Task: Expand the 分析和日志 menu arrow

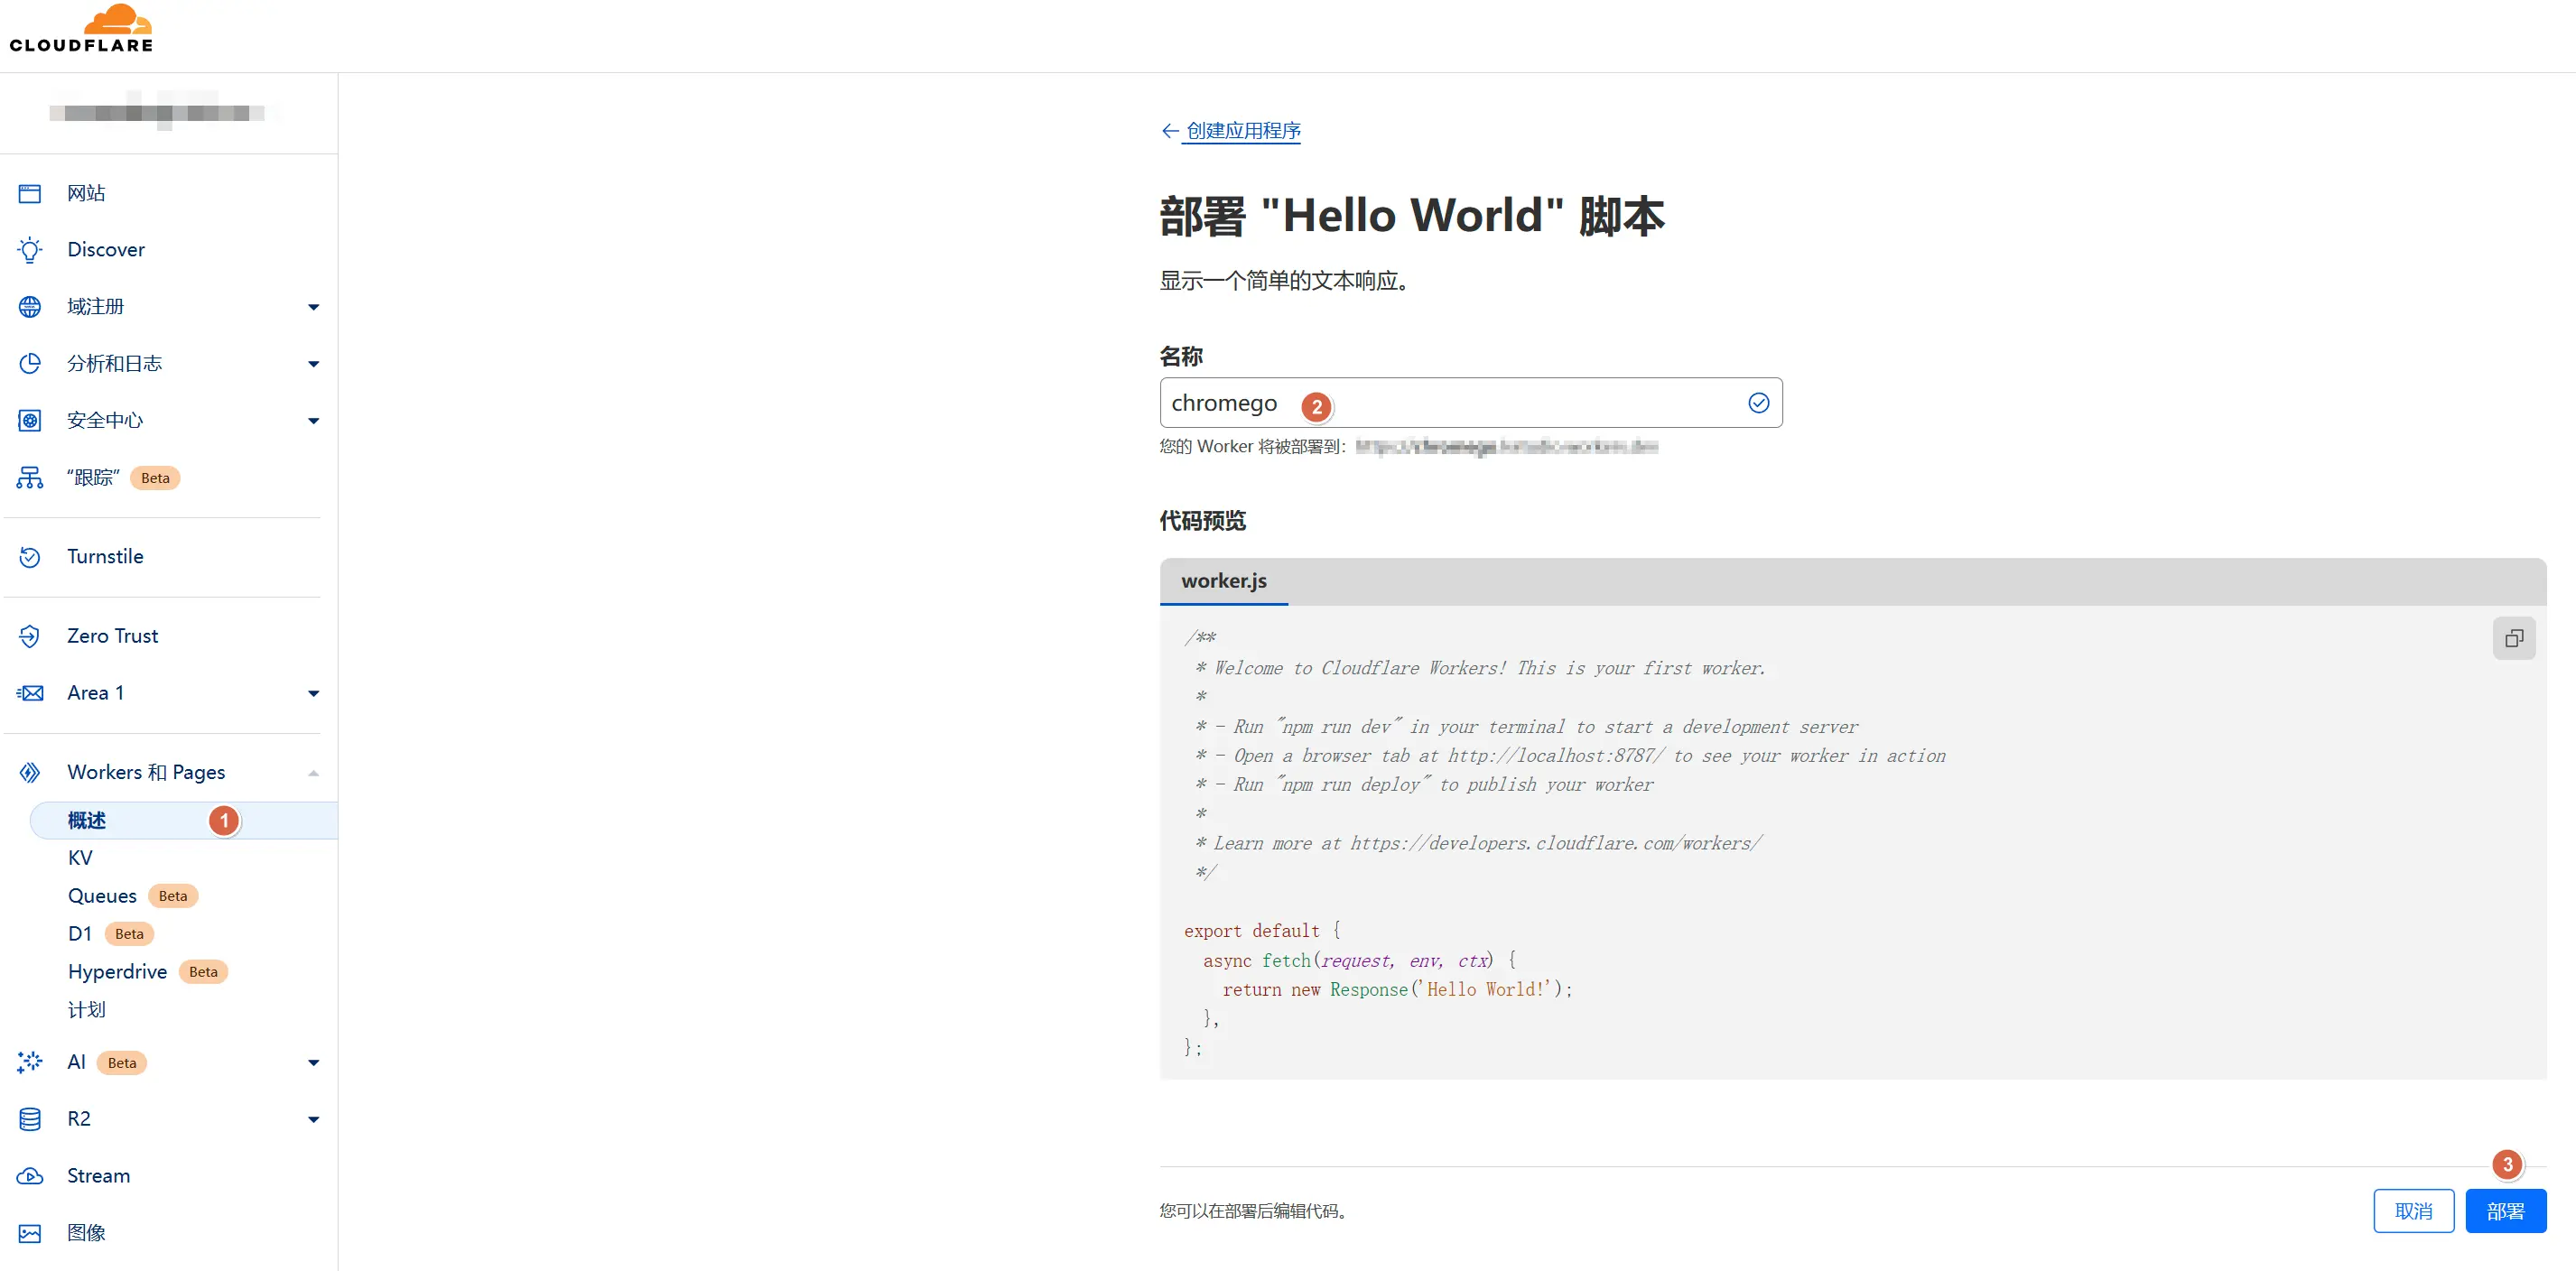Action: point(313,364)
